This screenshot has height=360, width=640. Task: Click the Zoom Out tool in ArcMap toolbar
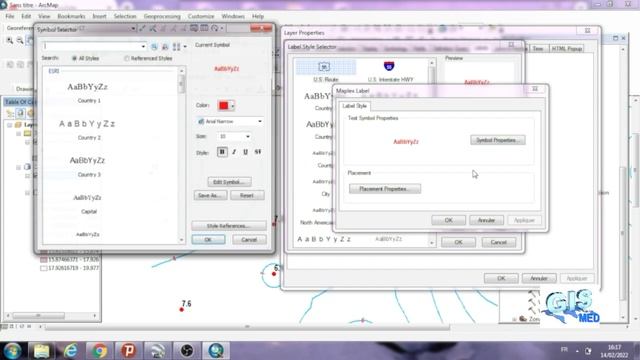point(20,40)
